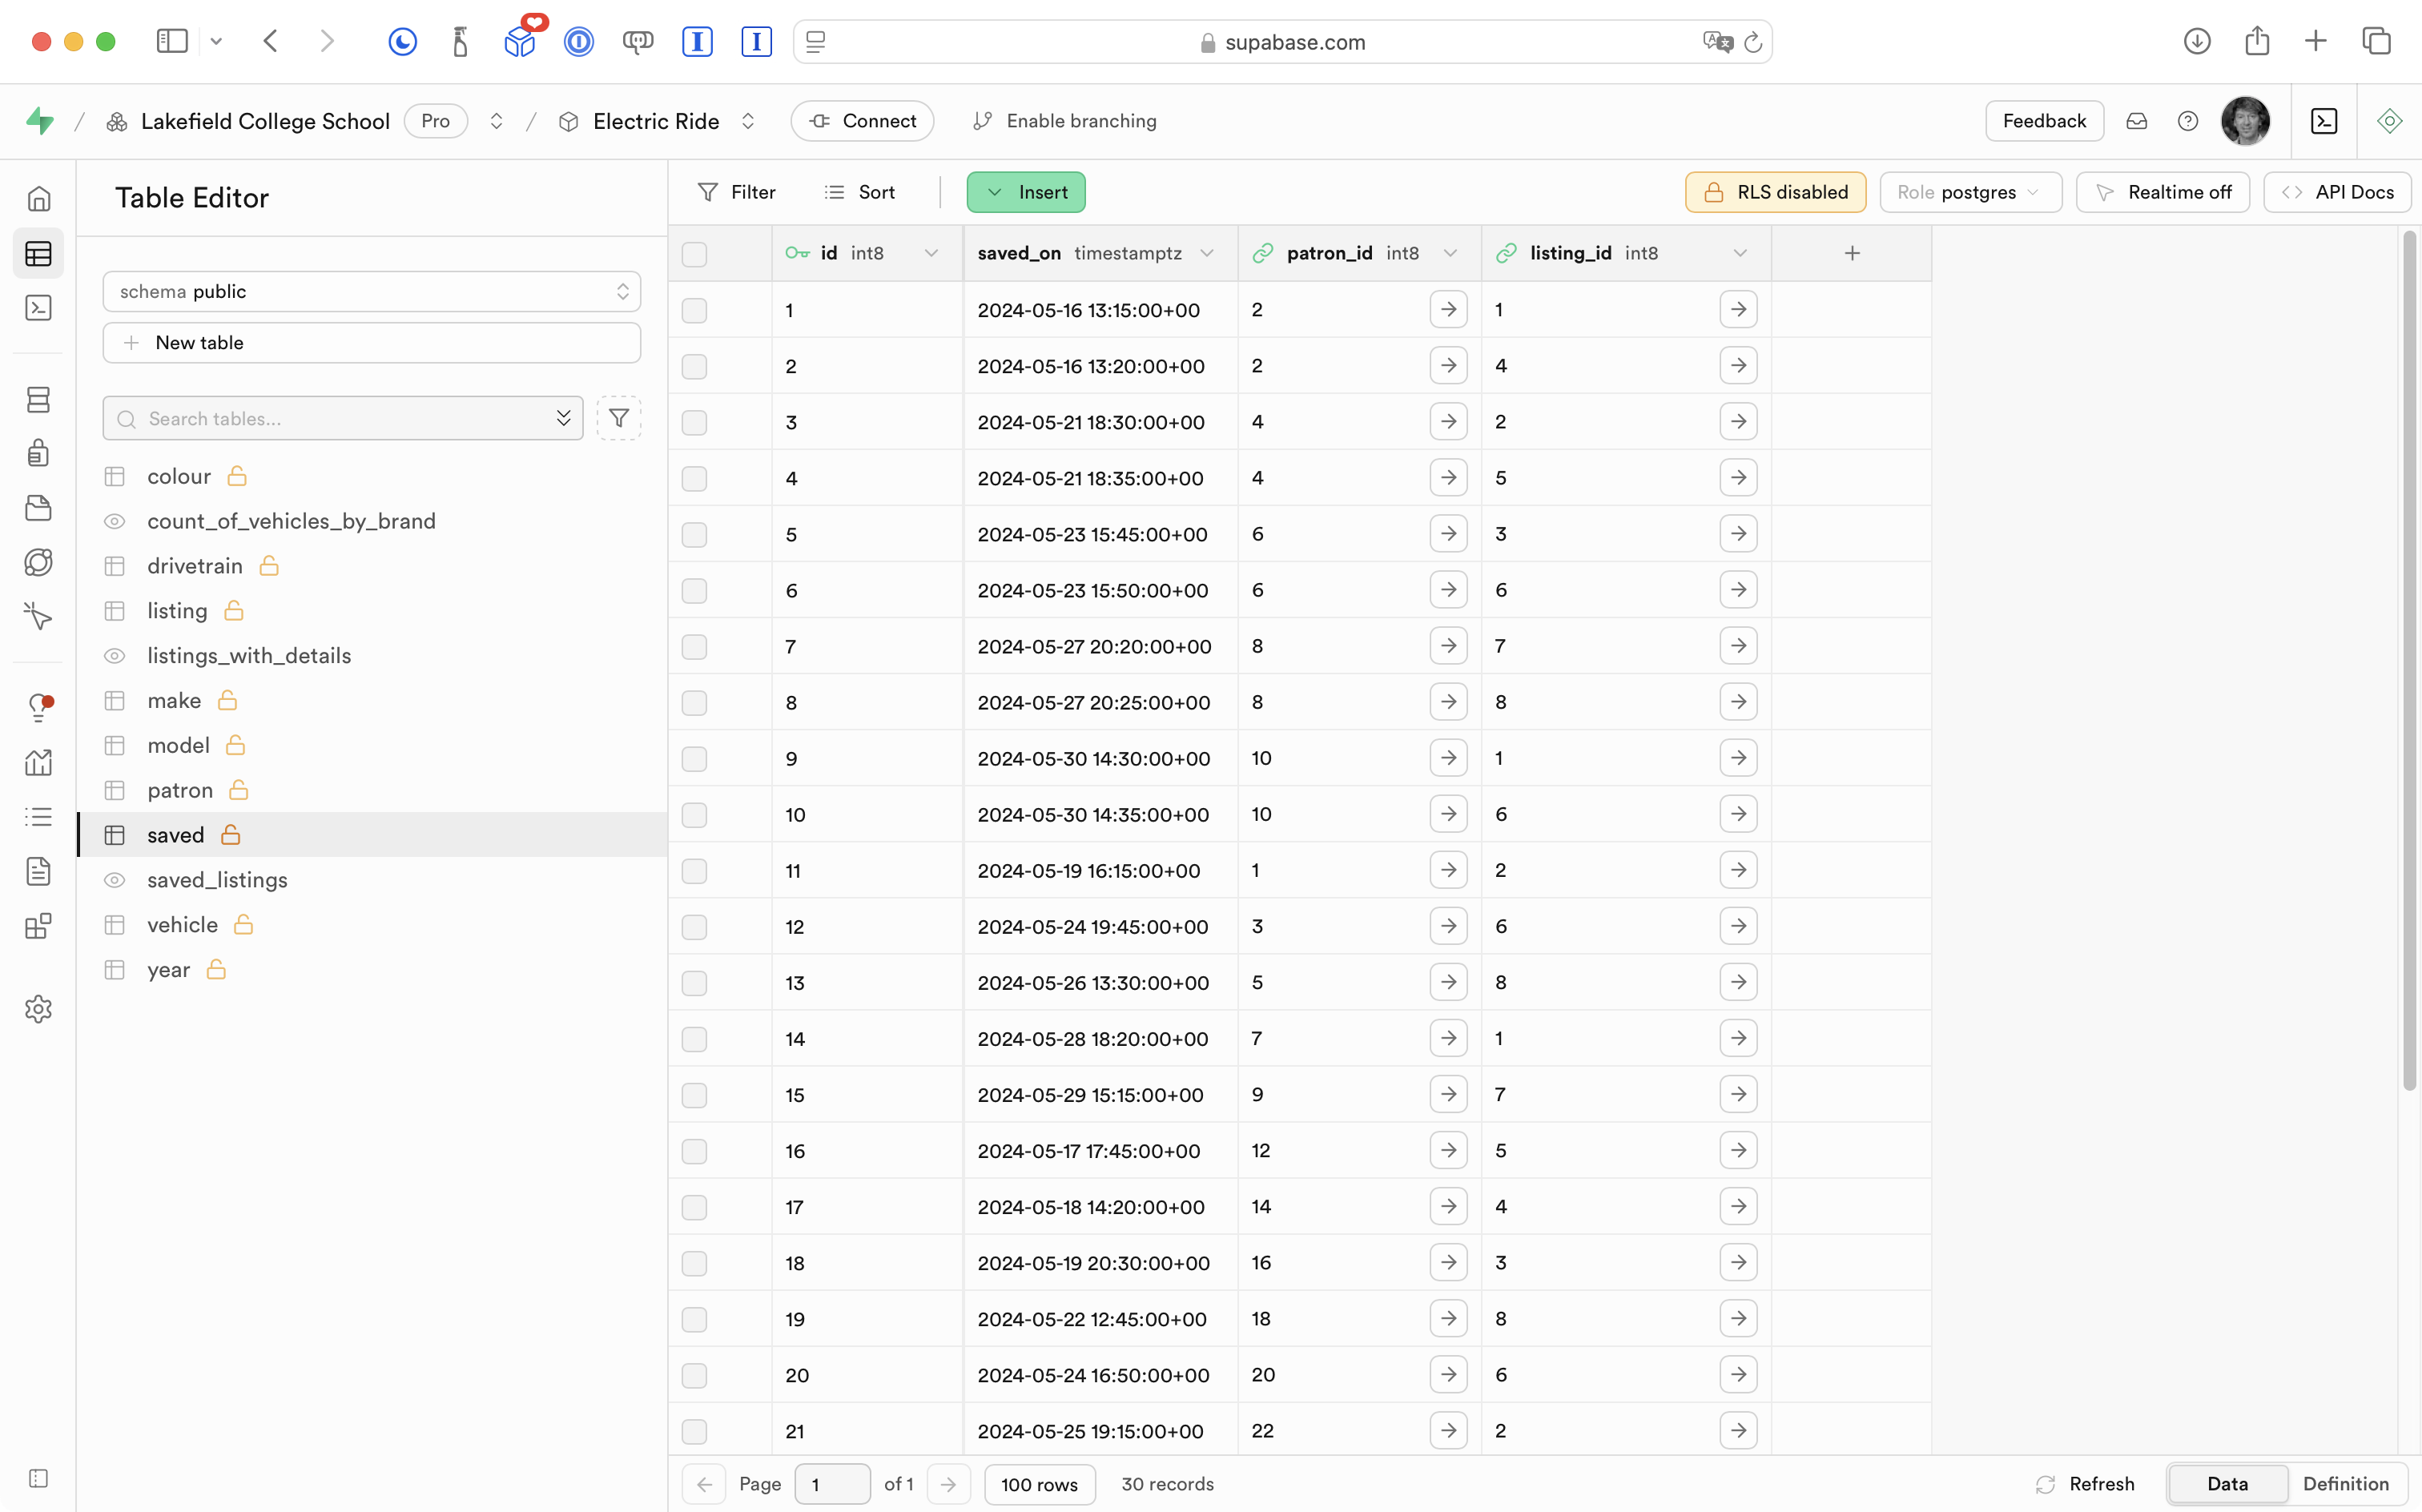
Task: Click the green Insert button
Action: pyautogui.click(x=1026, y=192)
